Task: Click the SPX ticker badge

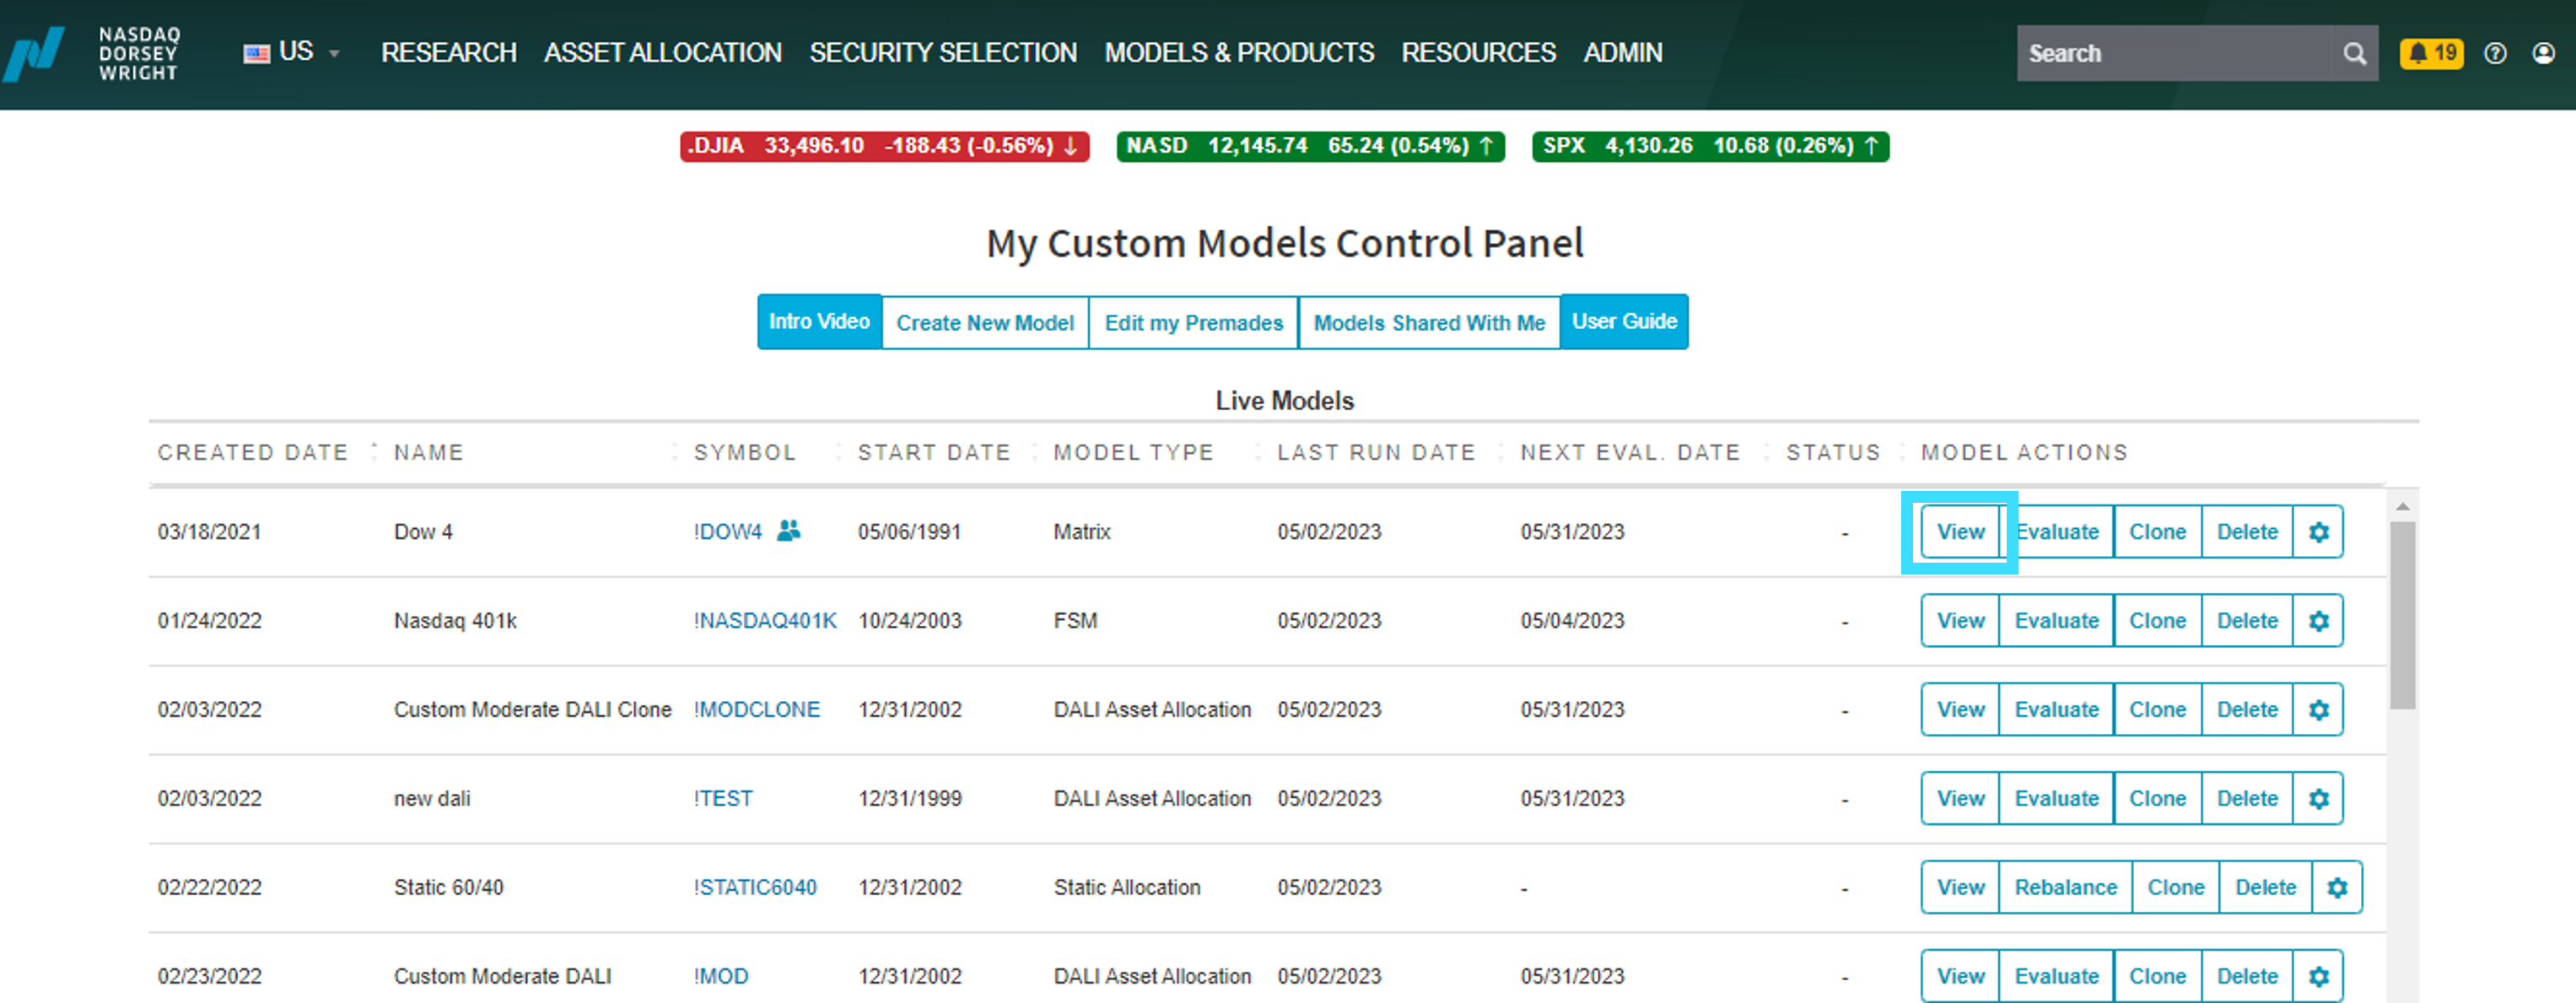Action: [x=1710, y=146]
